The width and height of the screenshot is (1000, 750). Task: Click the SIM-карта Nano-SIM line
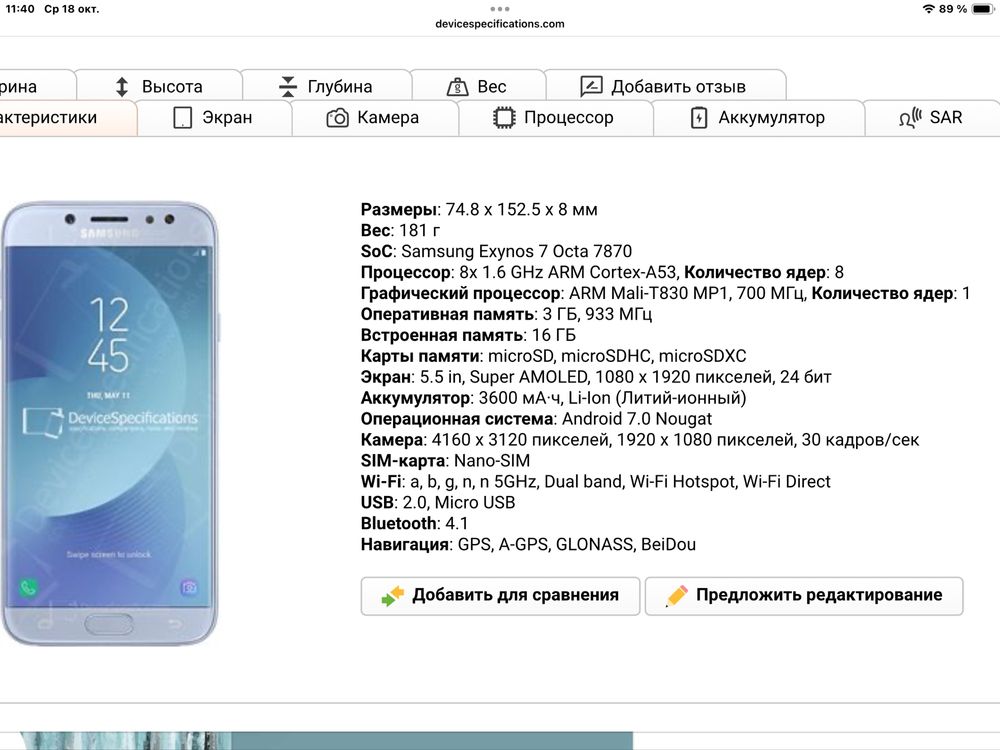coord(445,460)
